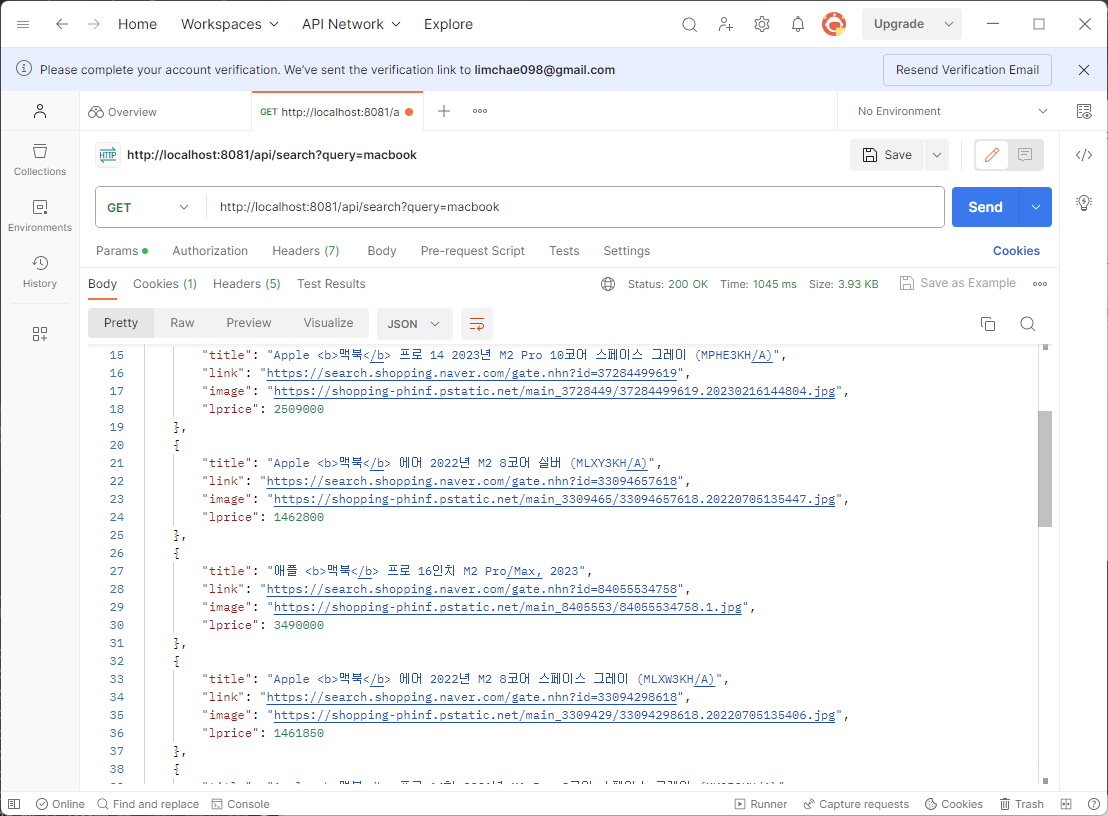Open the Authorization tab
Screen dimensions: 1108x816
[210, 251]
